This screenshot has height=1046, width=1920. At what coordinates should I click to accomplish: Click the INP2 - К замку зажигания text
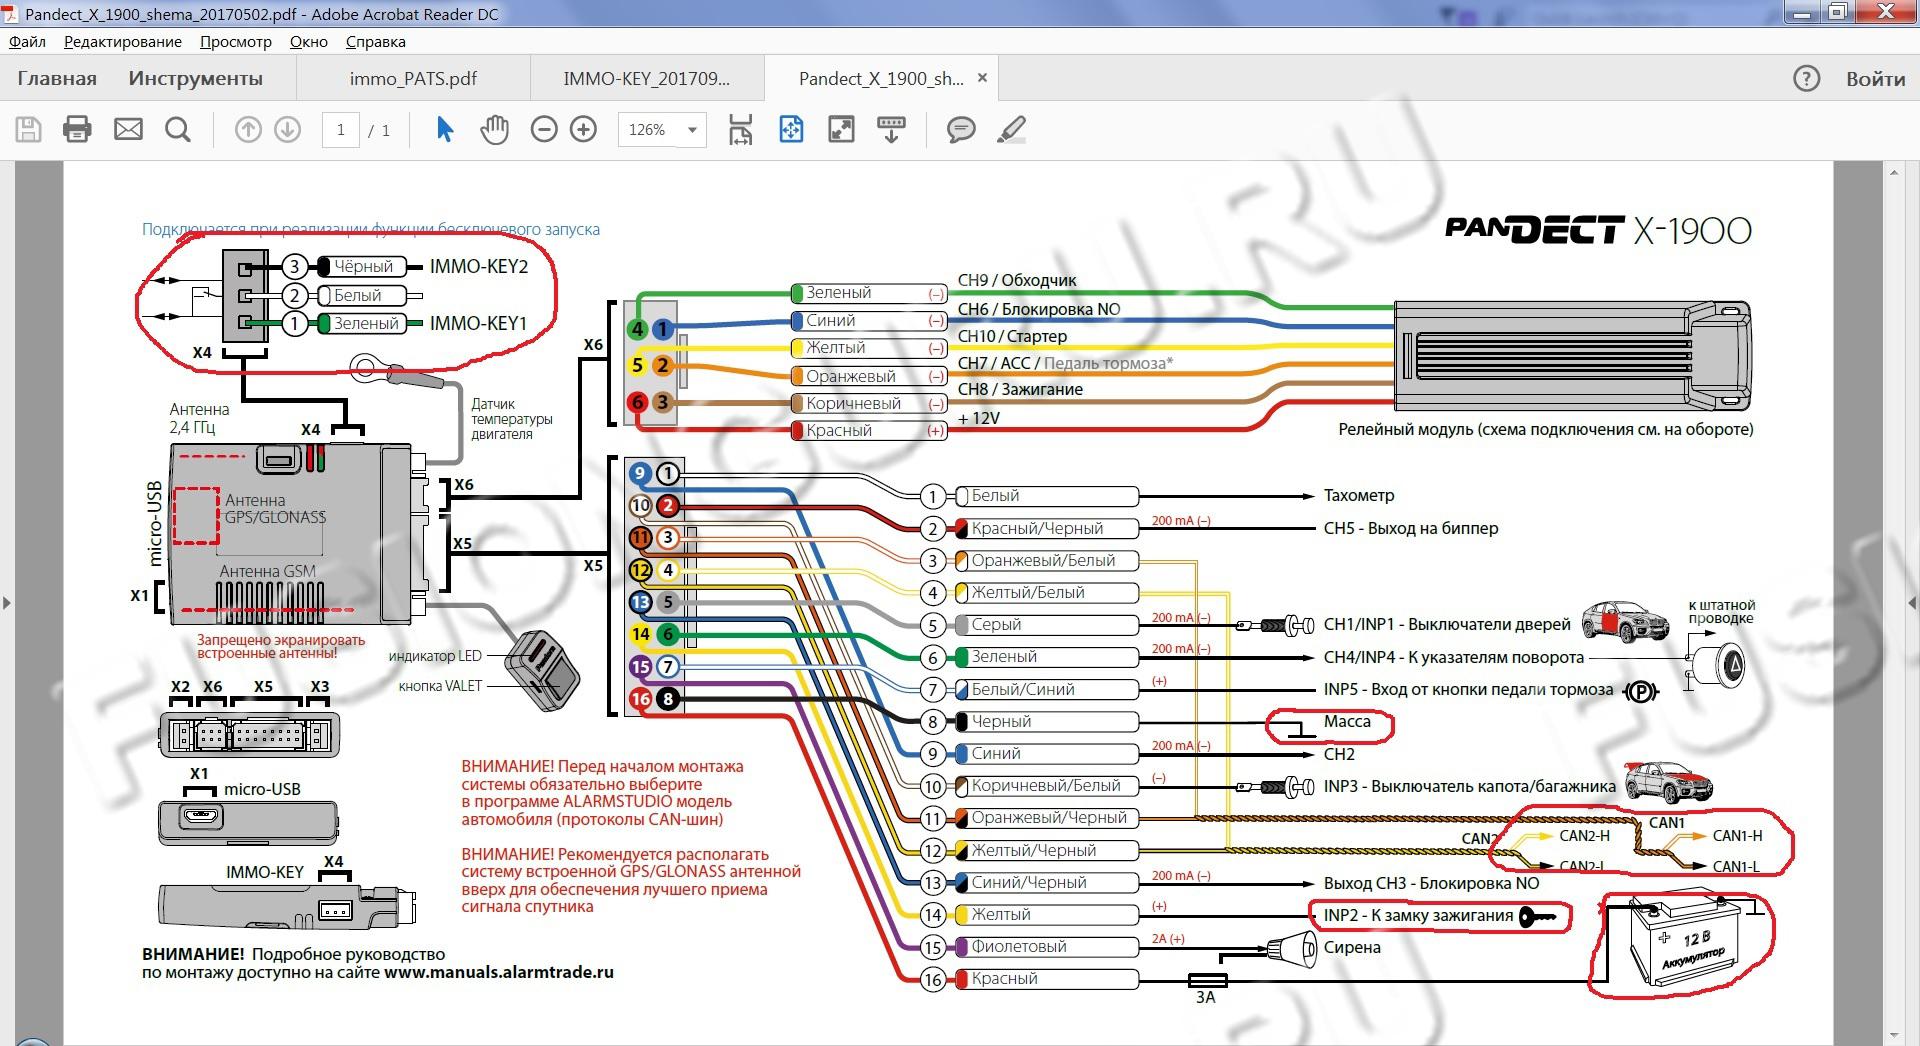pyautogui.click(x=1418, y=915)
